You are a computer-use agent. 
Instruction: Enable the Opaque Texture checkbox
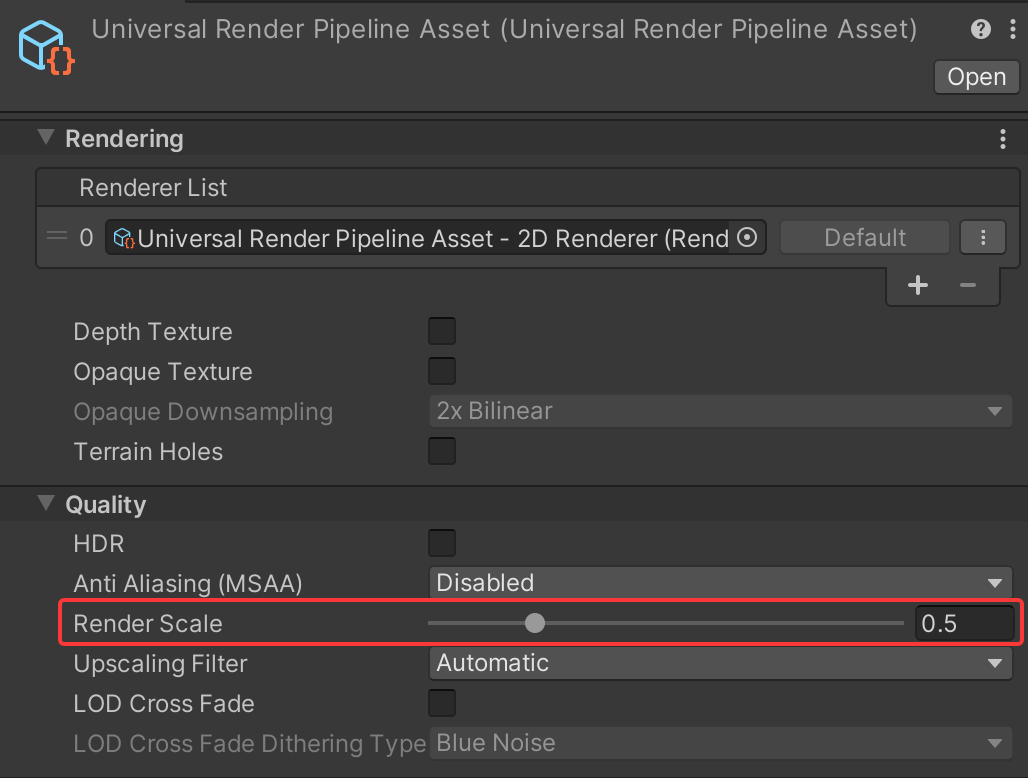442,371
